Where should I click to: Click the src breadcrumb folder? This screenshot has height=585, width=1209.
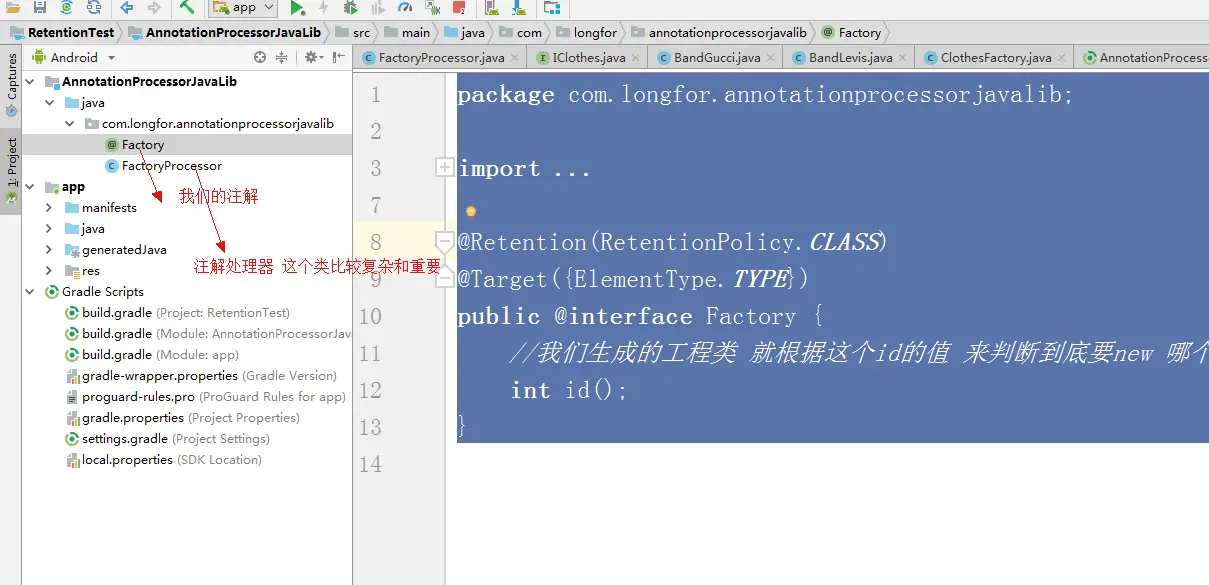352,32
